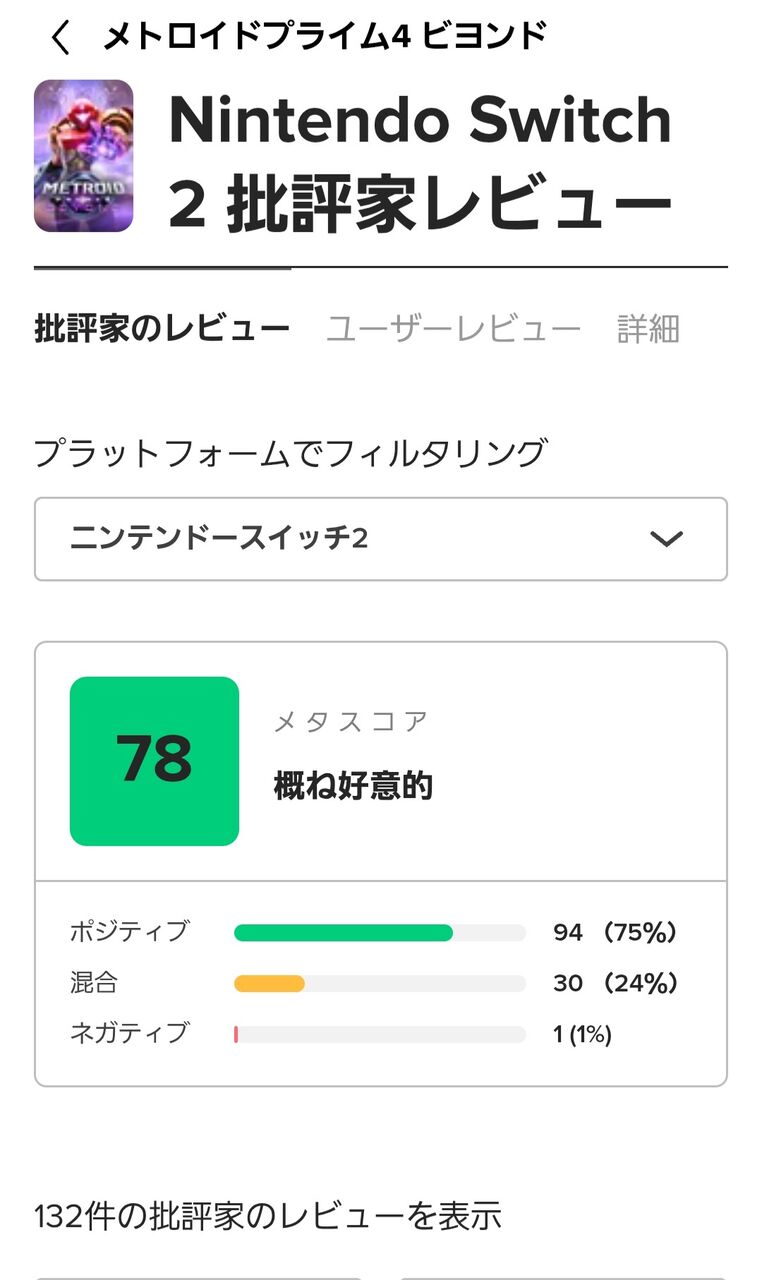The image size is (762, 1280).
Task: Select the 批評家のレビュー tab
Action: click(162, 328)
